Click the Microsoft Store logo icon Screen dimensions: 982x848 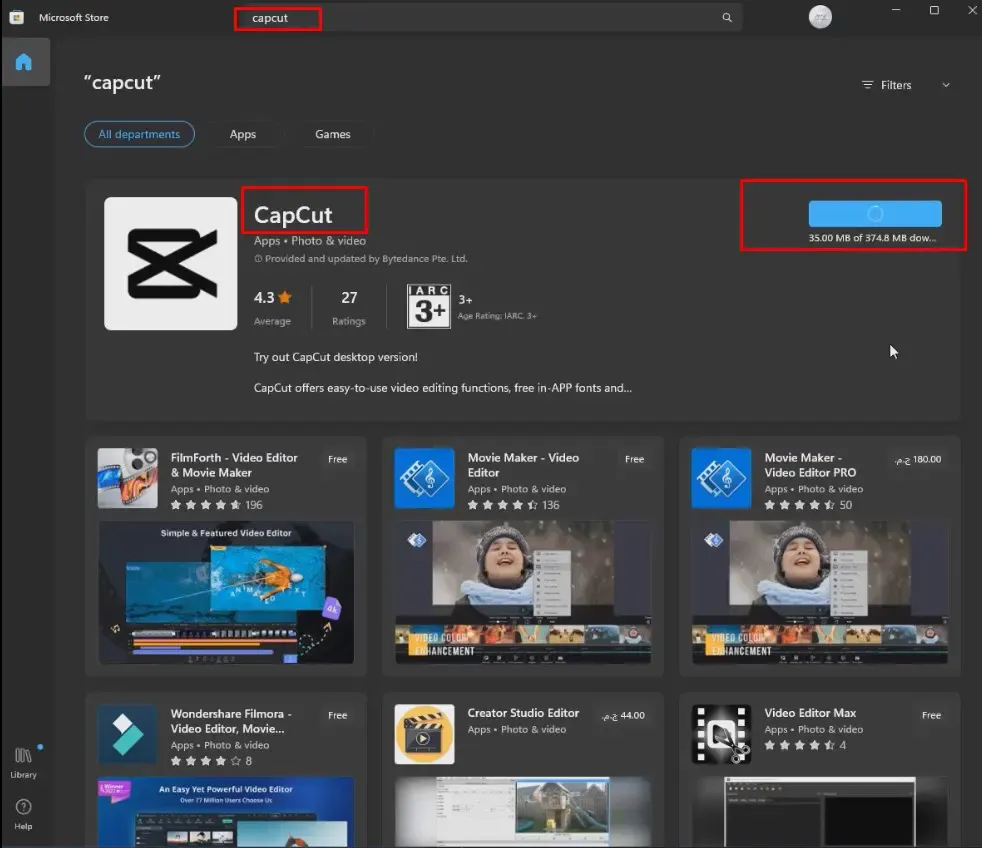pyautogui.click(x=17, y=18)
